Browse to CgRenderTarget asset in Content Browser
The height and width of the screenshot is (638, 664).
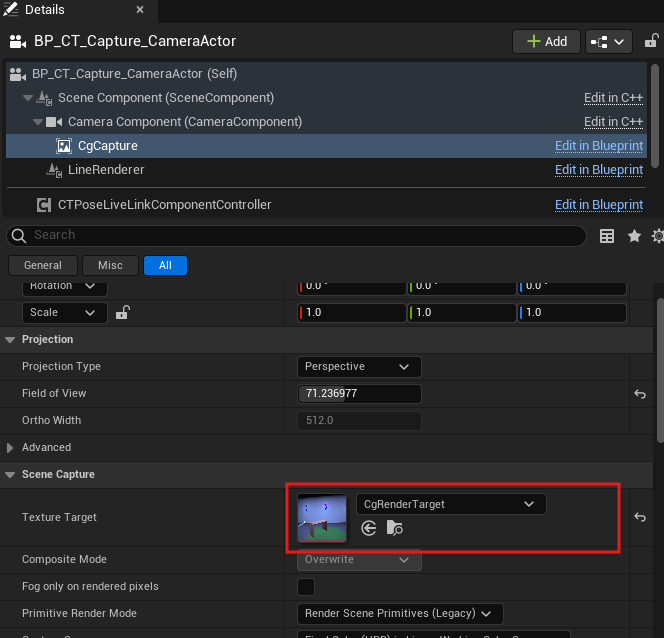click(395, 528)
